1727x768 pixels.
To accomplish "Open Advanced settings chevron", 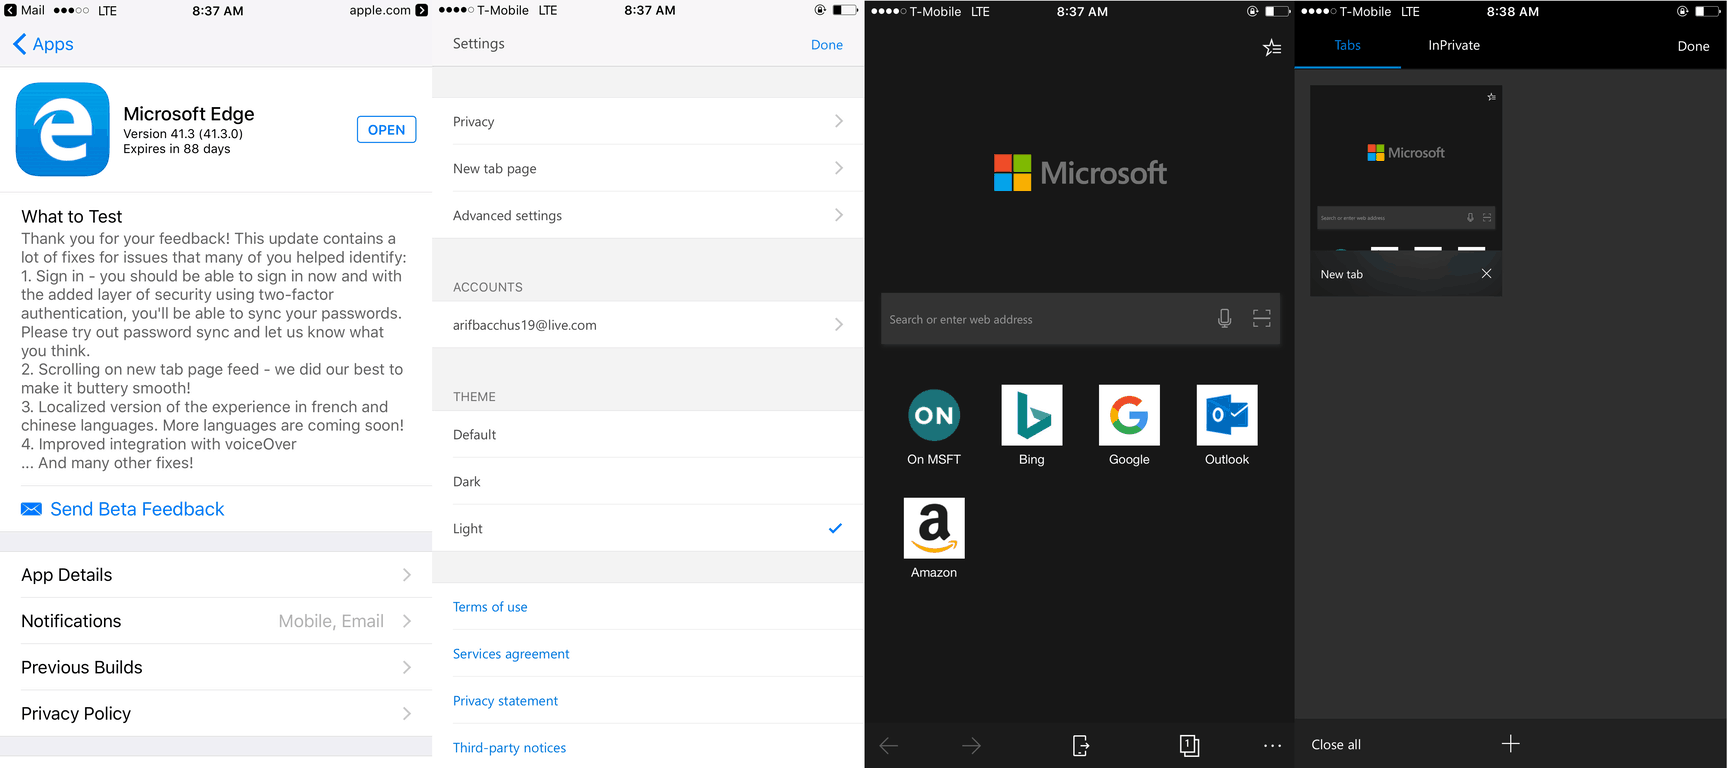I will pyautogui.click(x=839, y=215).
